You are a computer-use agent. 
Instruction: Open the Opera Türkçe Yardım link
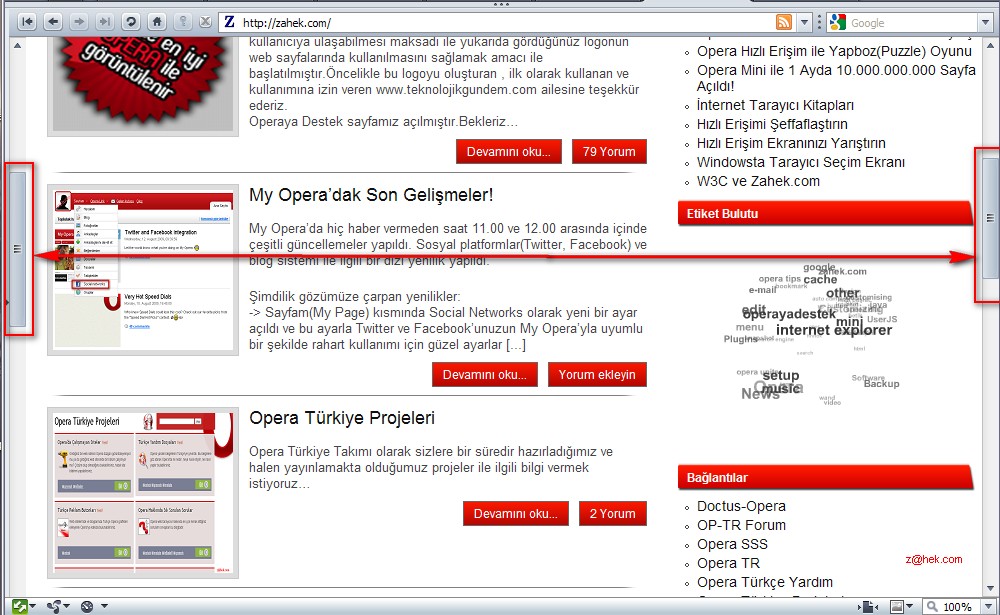(765, 582)
